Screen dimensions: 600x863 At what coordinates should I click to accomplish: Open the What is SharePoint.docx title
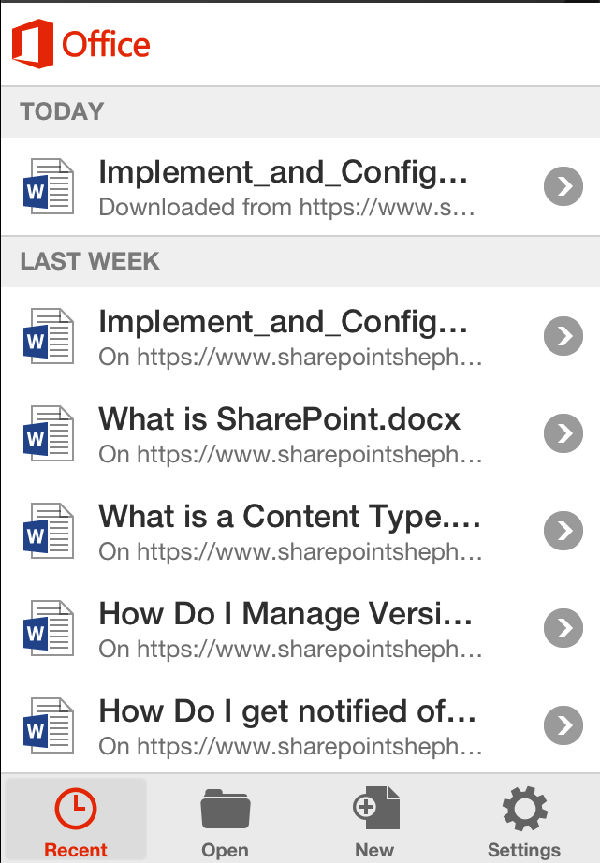pyautogui.click(x=280, y=419)
